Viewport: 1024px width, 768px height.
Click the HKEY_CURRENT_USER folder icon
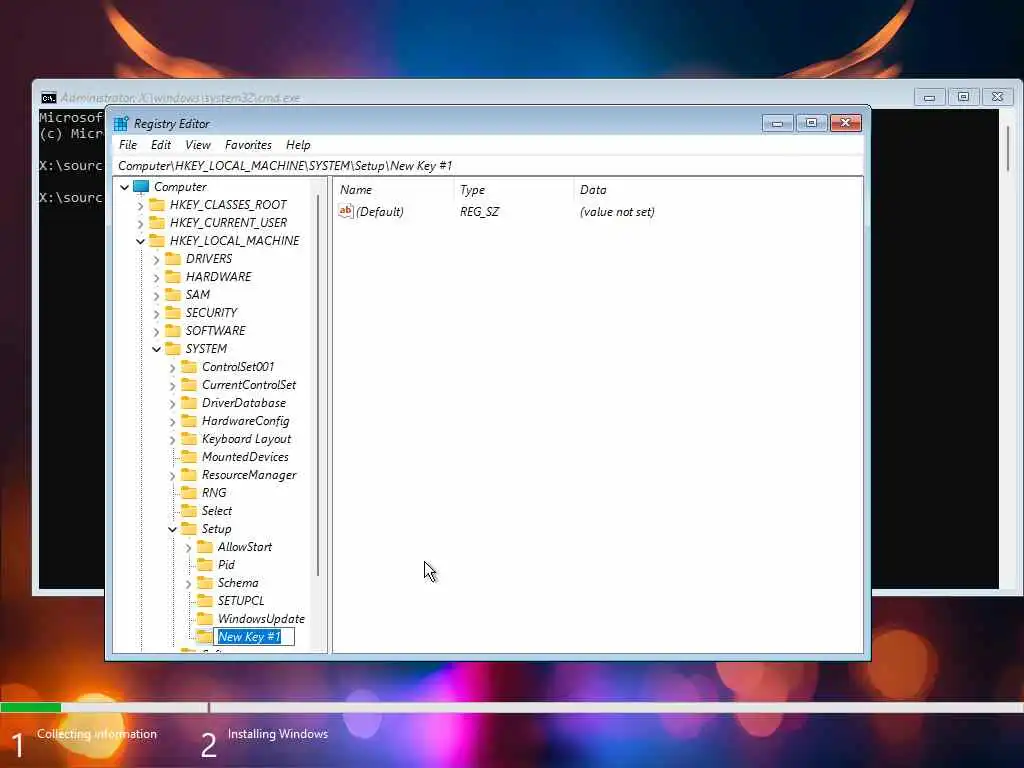(157, 223)
